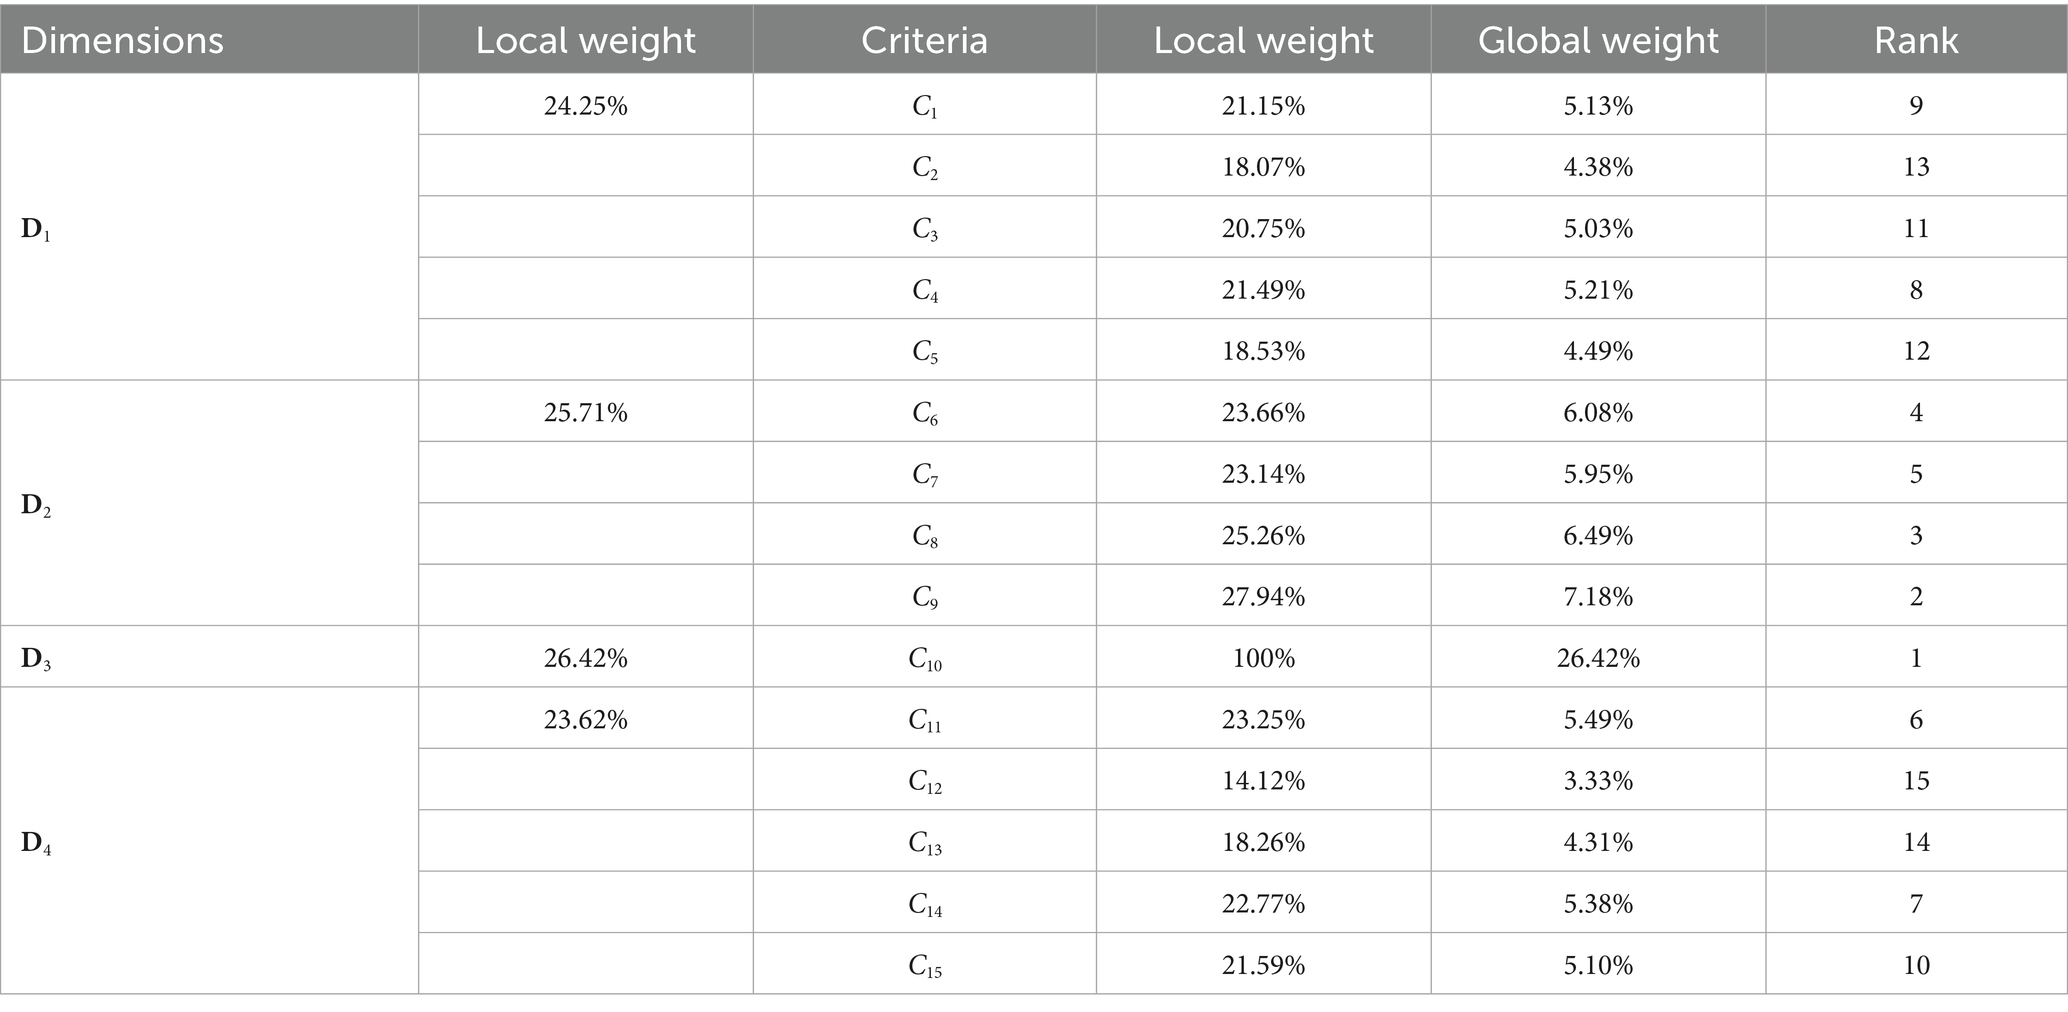Select the 25.71% local weight cell
The image size is (2068, 1012).
[x=586, y=412]
